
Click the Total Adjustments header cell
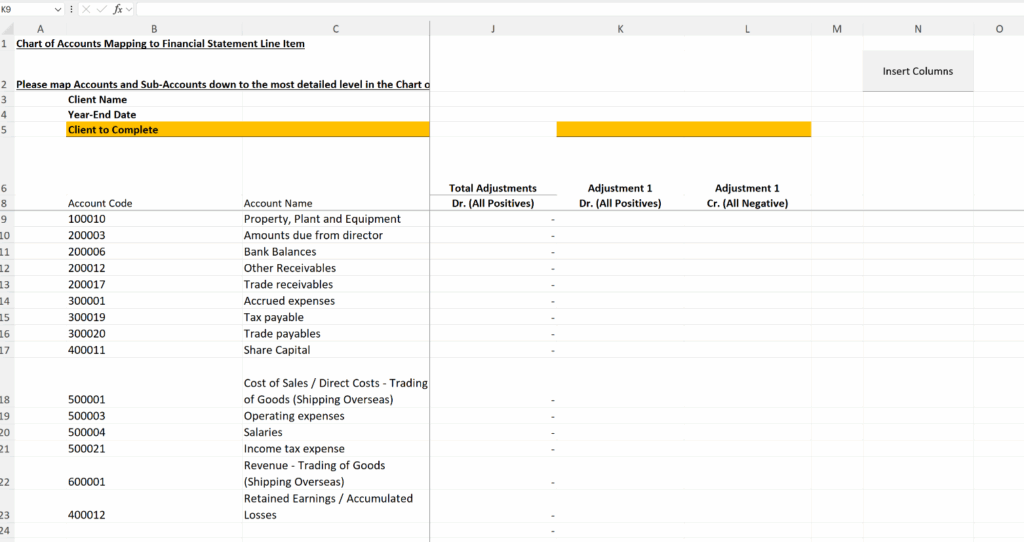492,188
